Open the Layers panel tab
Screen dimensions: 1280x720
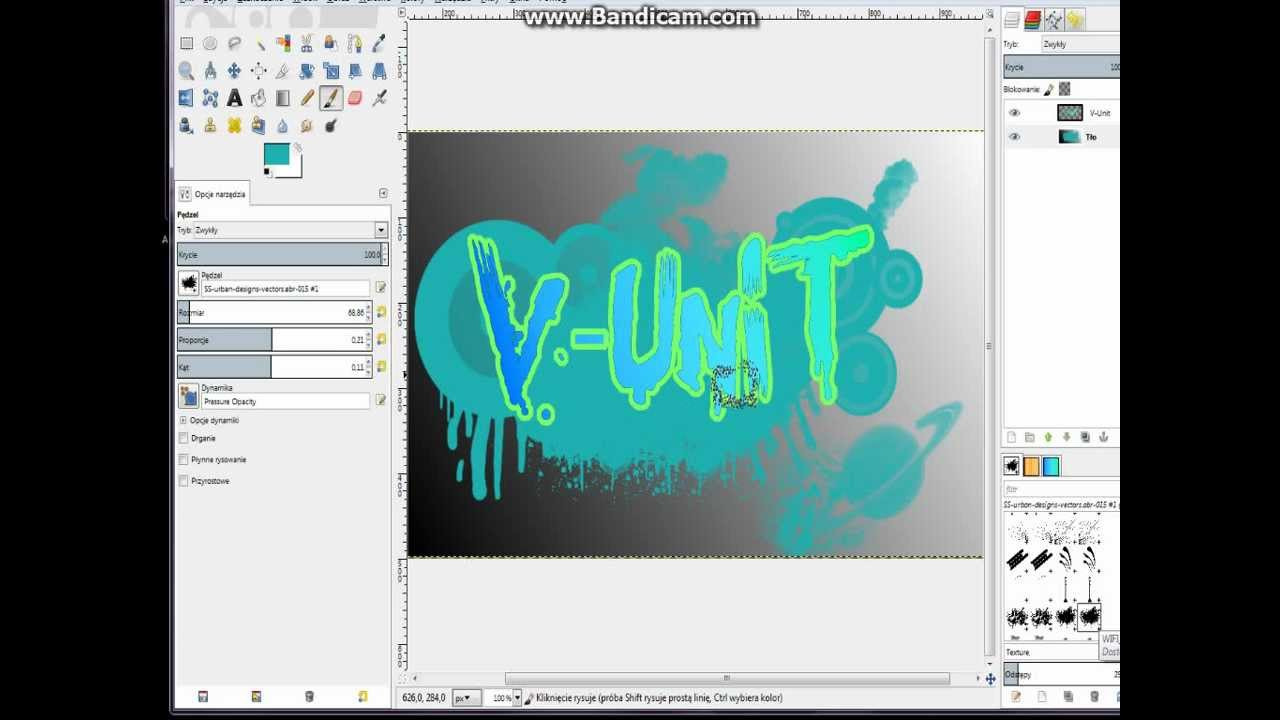coord(1012,20)
